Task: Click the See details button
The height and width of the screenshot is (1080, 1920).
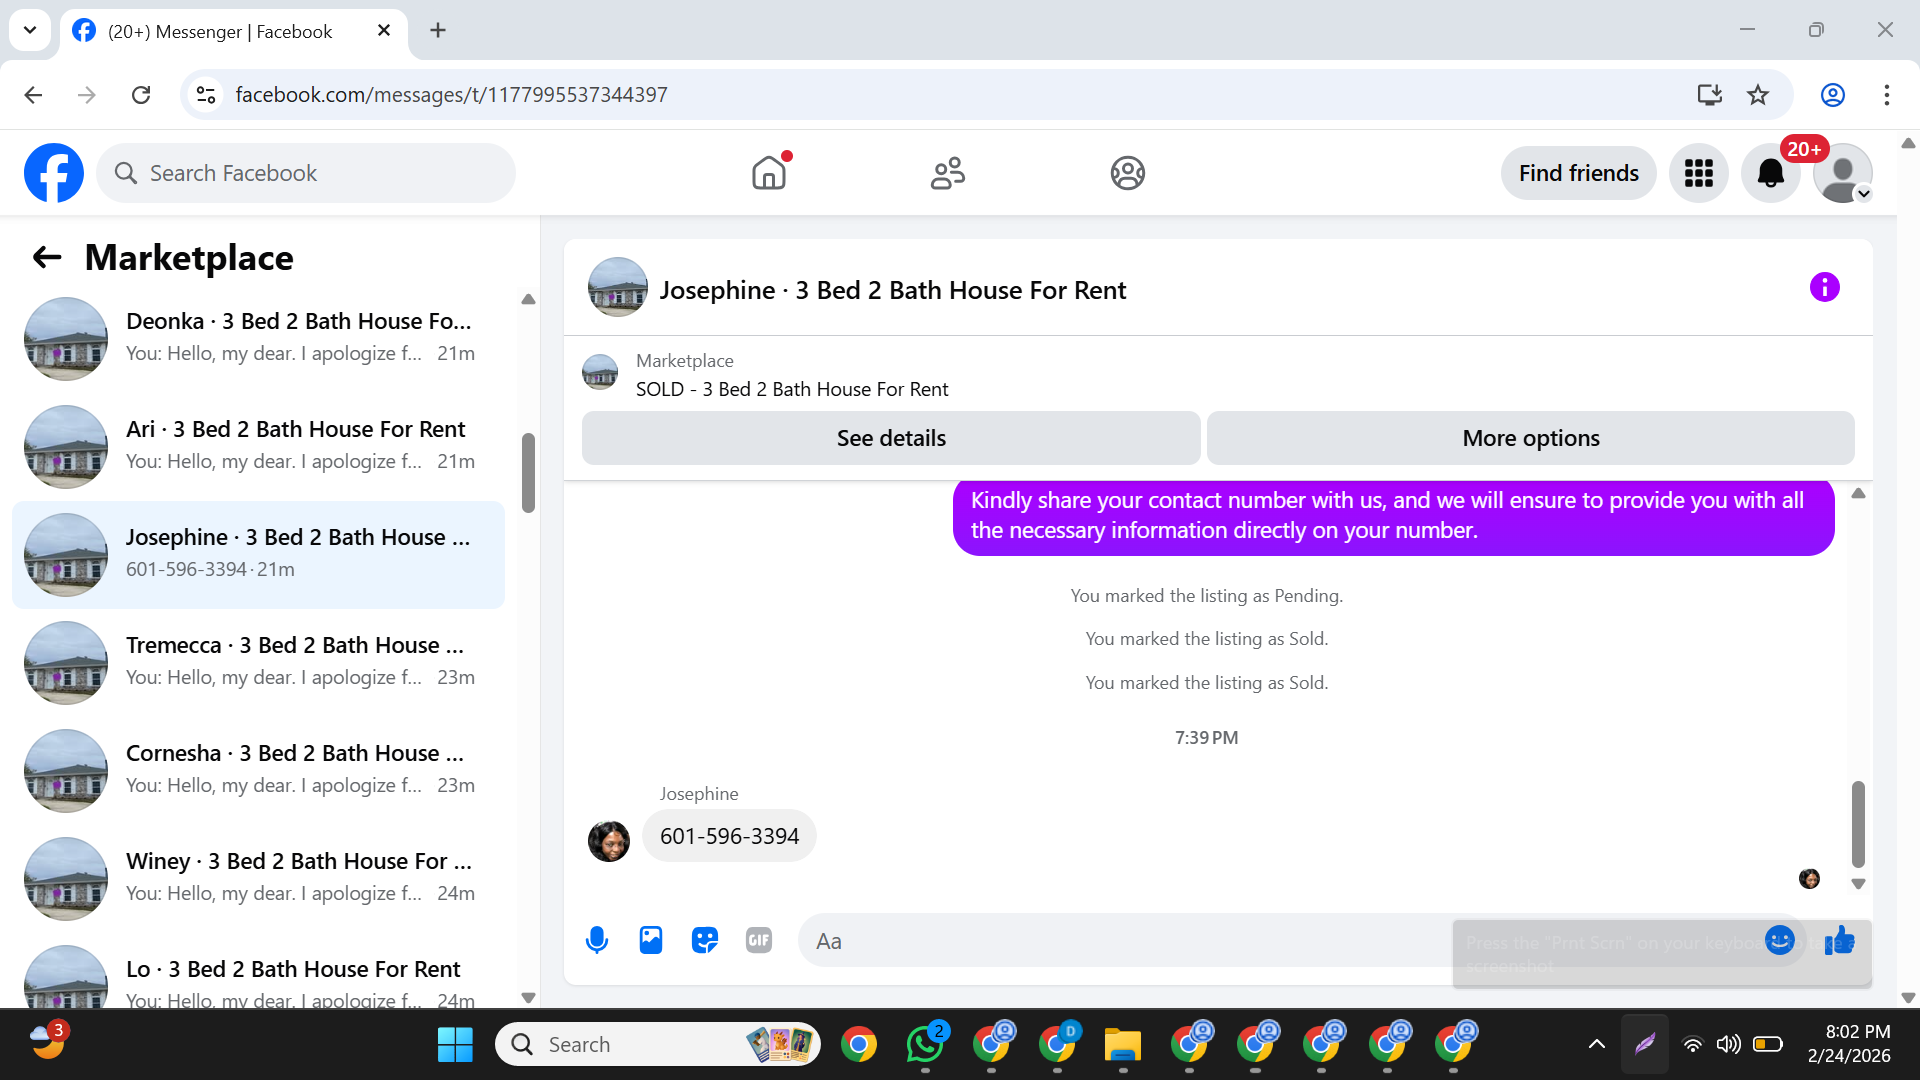Action: (890, 438)
